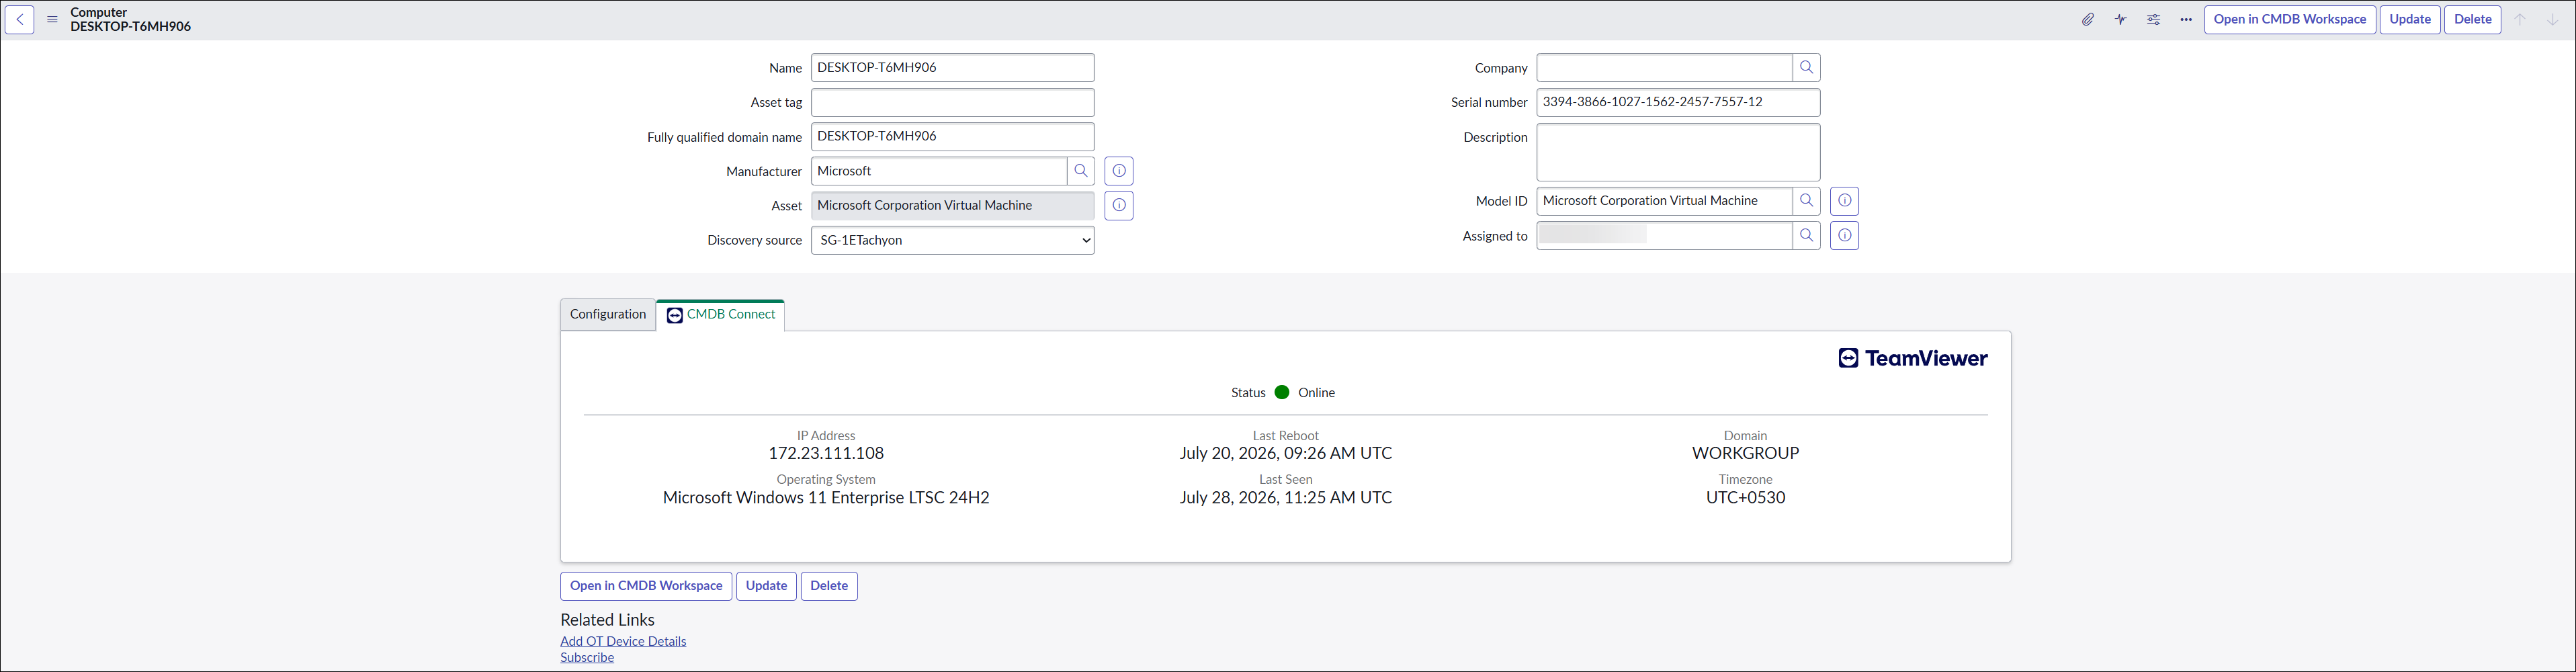The image size is (2576, 672).
Task: Click the UTC+0530 timezone value
Action: pyautogui.click(x=1745, y=497)
